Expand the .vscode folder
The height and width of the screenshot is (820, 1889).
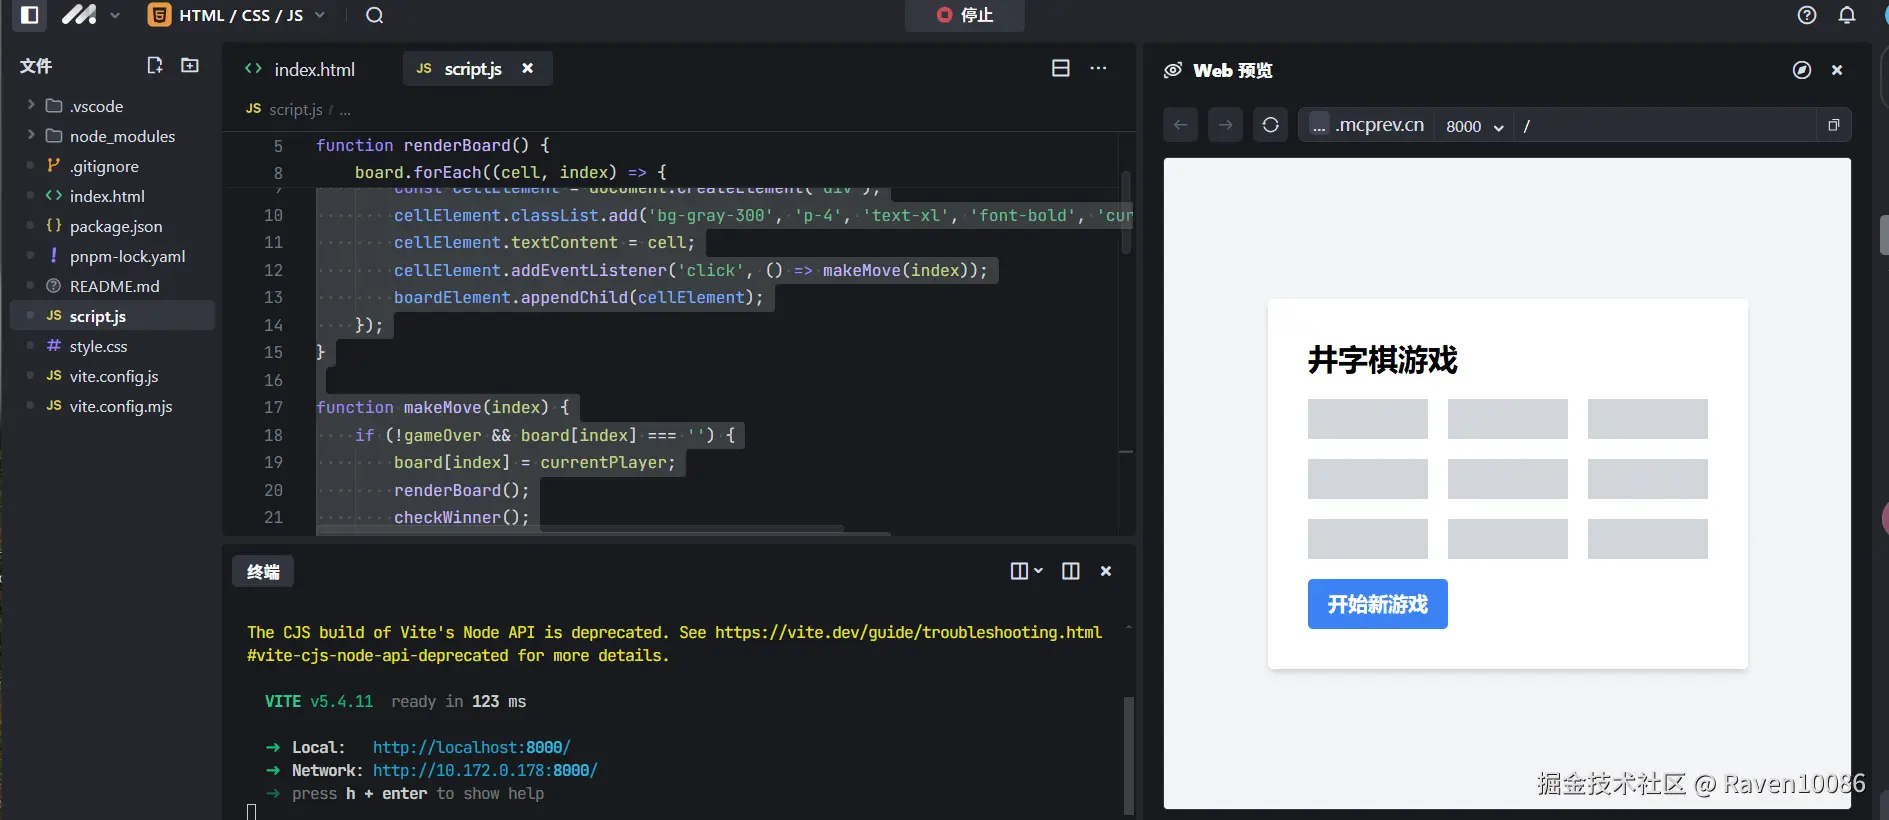[x=112, y=106]
